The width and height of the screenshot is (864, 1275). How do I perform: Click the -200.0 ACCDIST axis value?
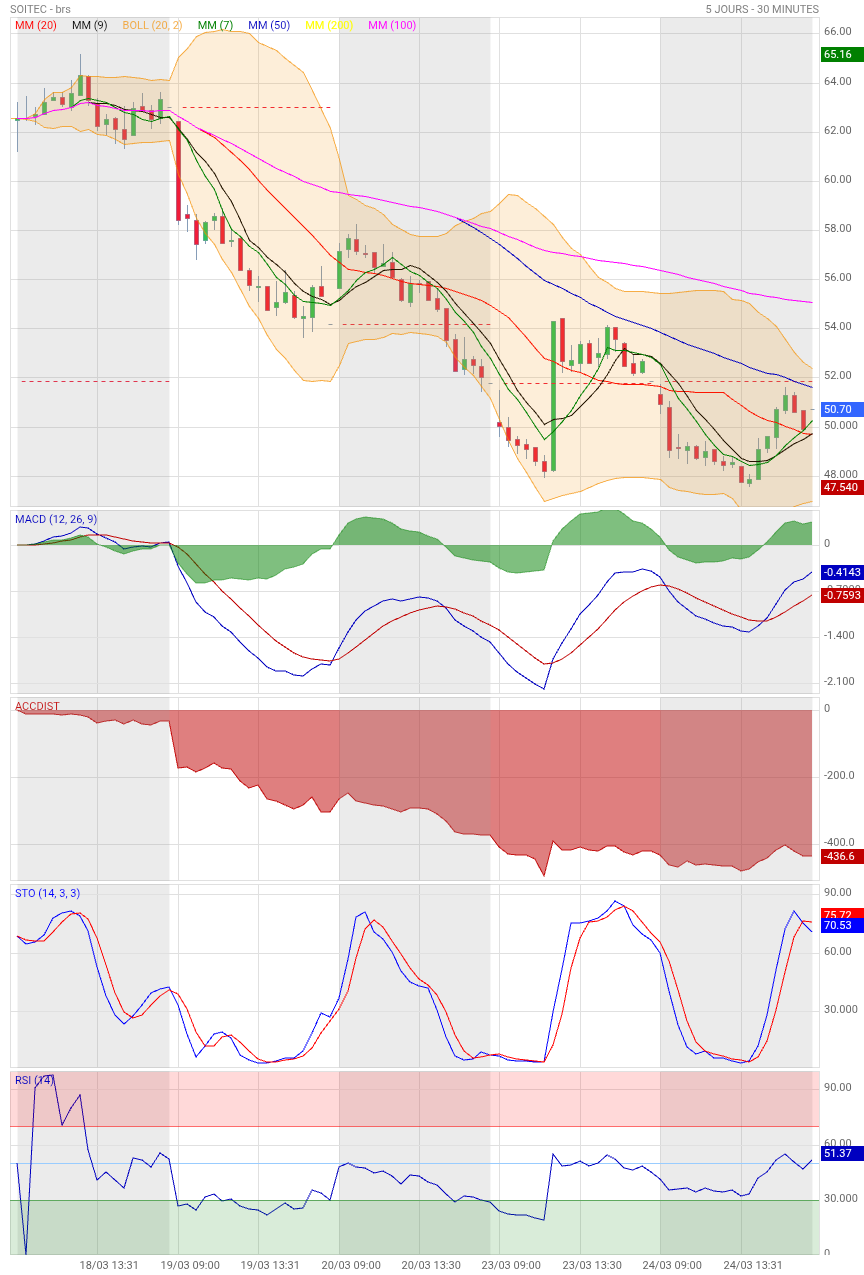840,775
